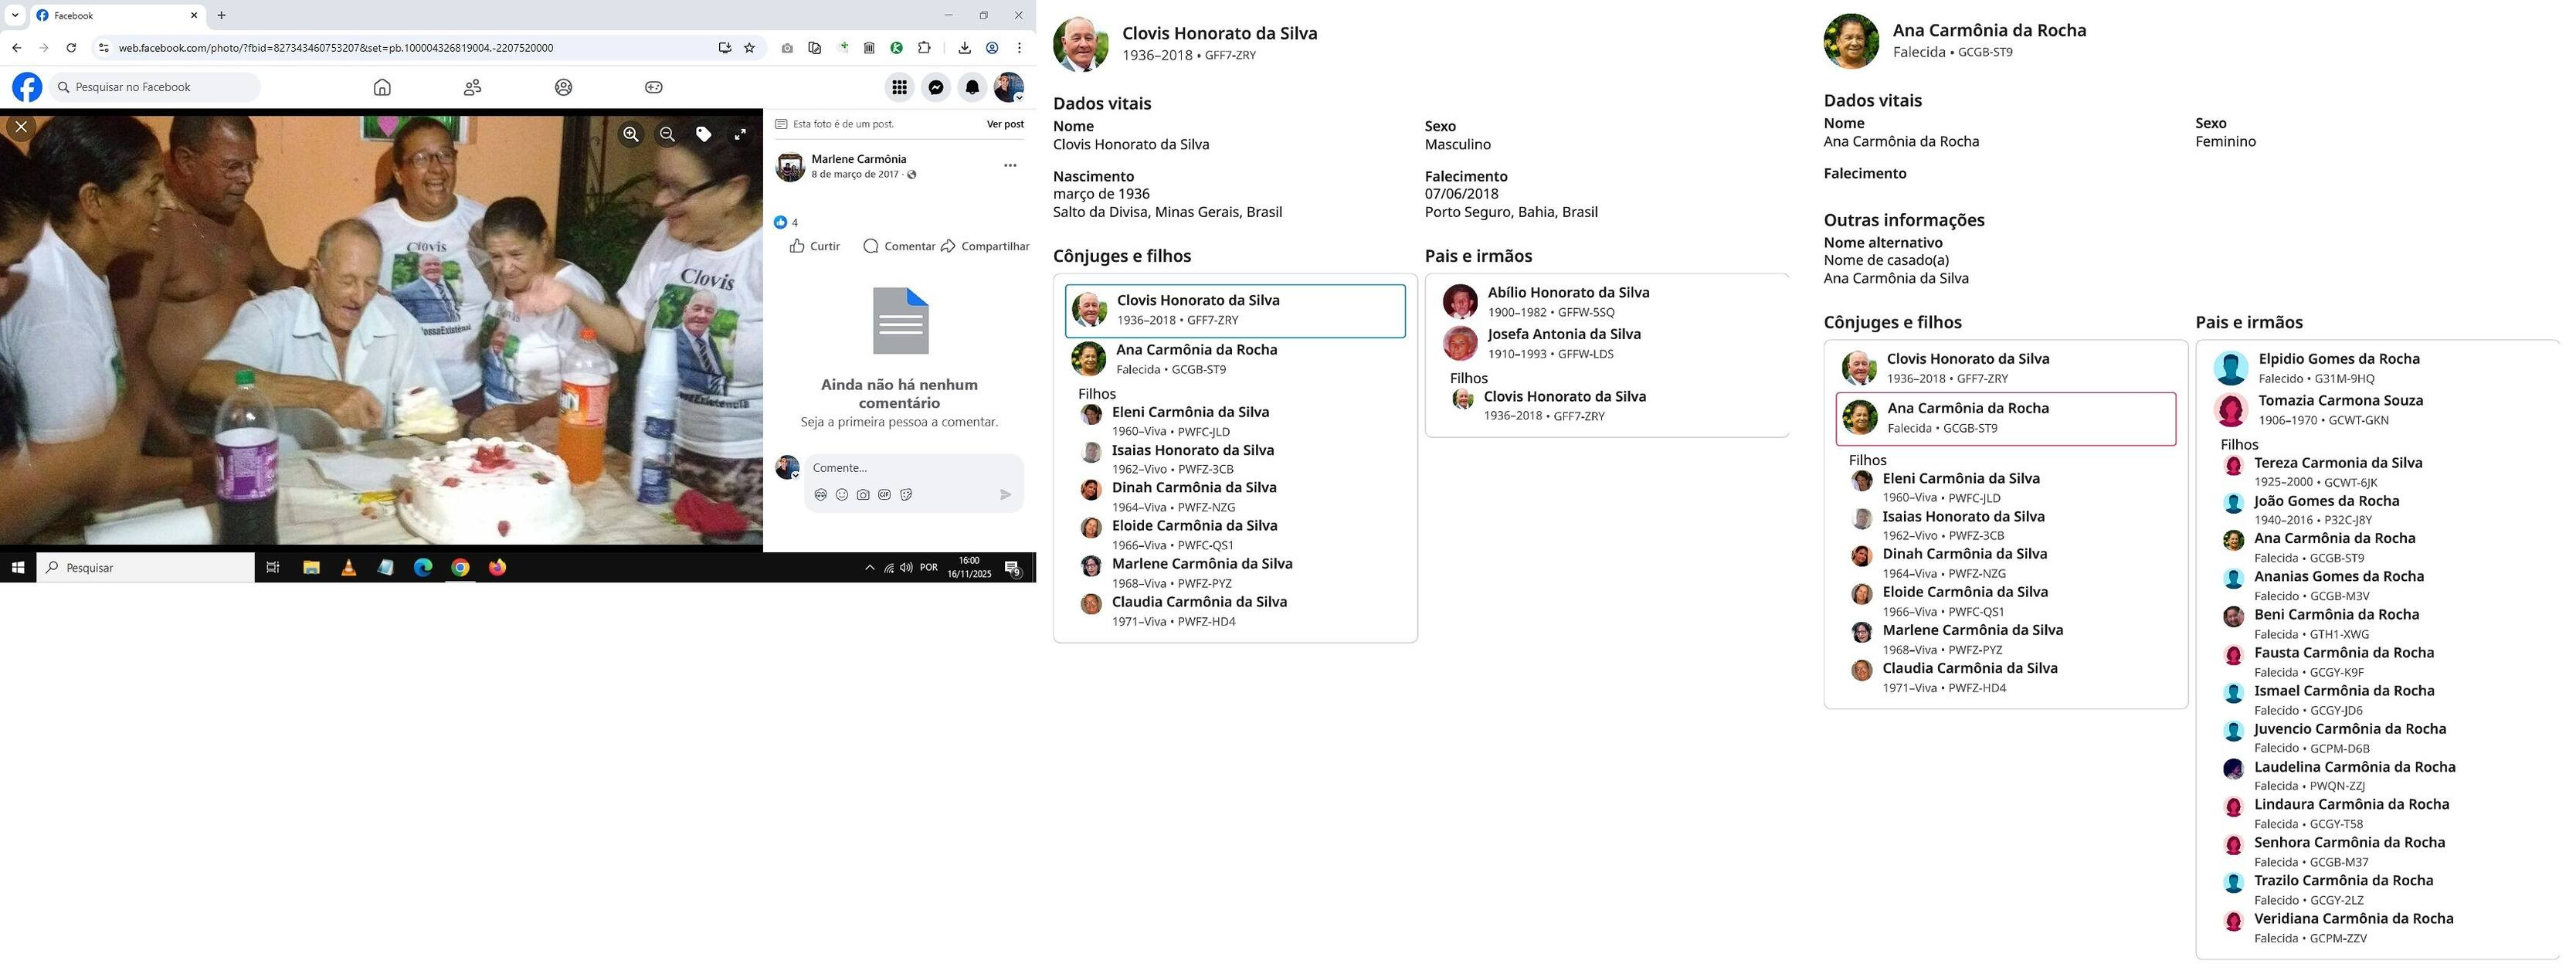Open the notifications bell
The width and height of the screenshot is (2576, 971).
point(972,87)
